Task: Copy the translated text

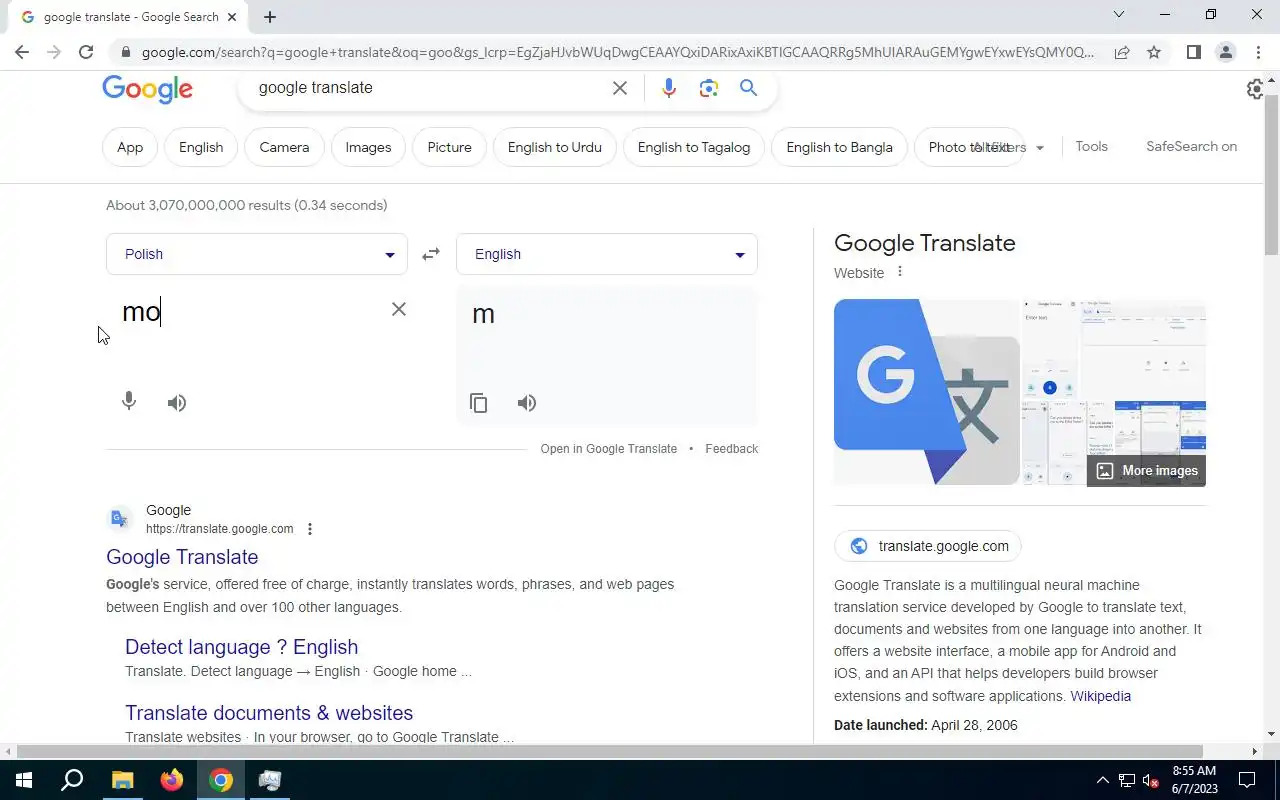Action: pyautogui.click(x=479, y=403)
